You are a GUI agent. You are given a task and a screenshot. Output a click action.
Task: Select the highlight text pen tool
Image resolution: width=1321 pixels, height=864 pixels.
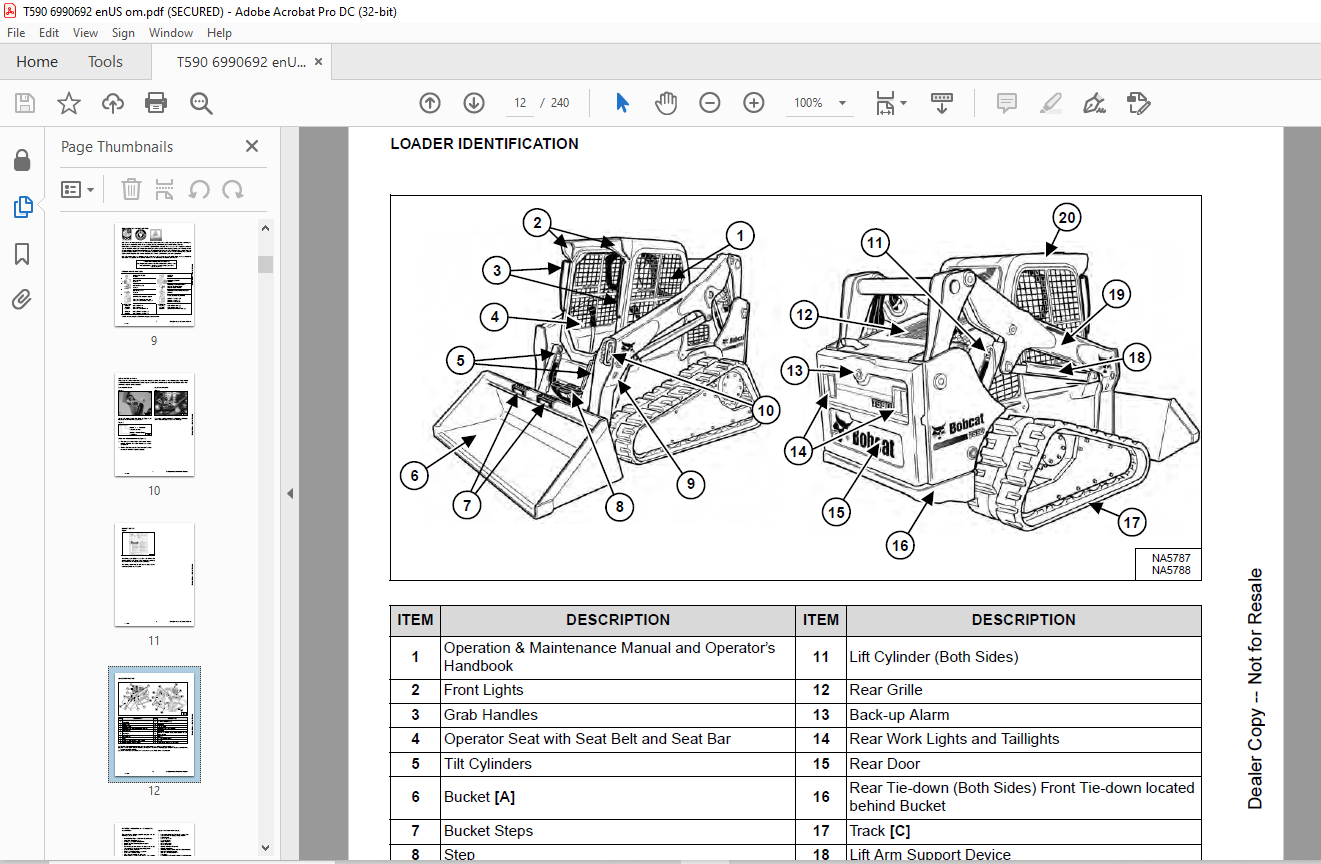[1050, 103]
